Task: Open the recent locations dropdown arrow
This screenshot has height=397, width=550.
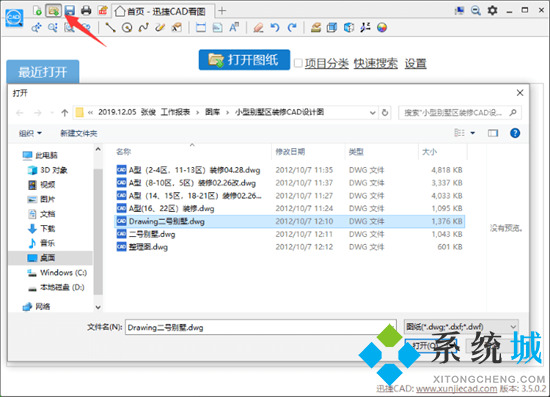Action: (52, 113)
